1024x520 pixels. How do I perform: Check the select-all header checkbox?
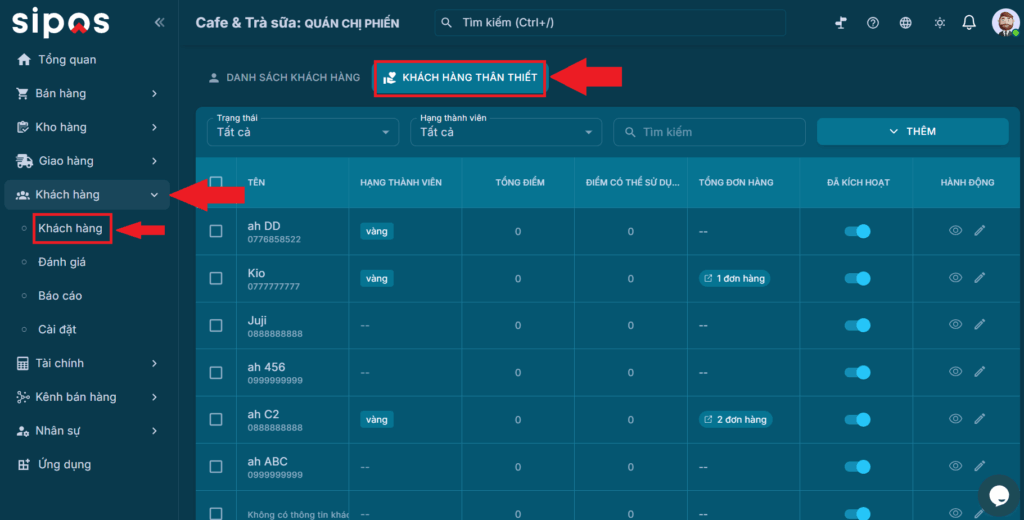pos(216,182)
